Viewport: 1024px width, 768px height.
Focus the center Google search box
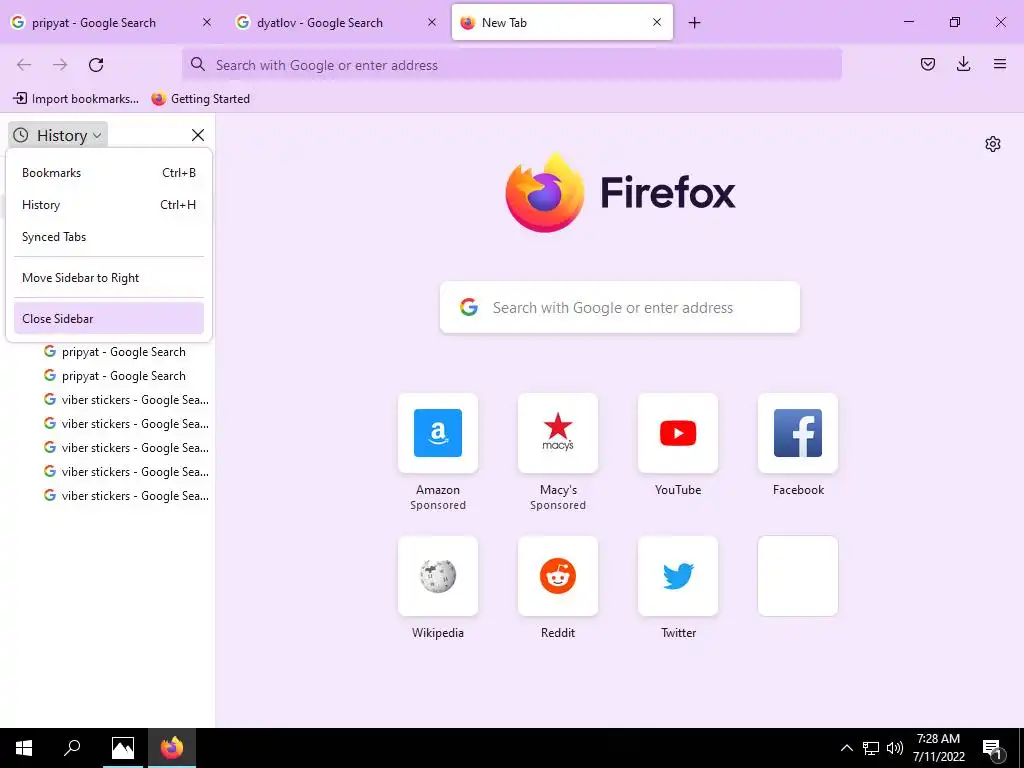620,308
